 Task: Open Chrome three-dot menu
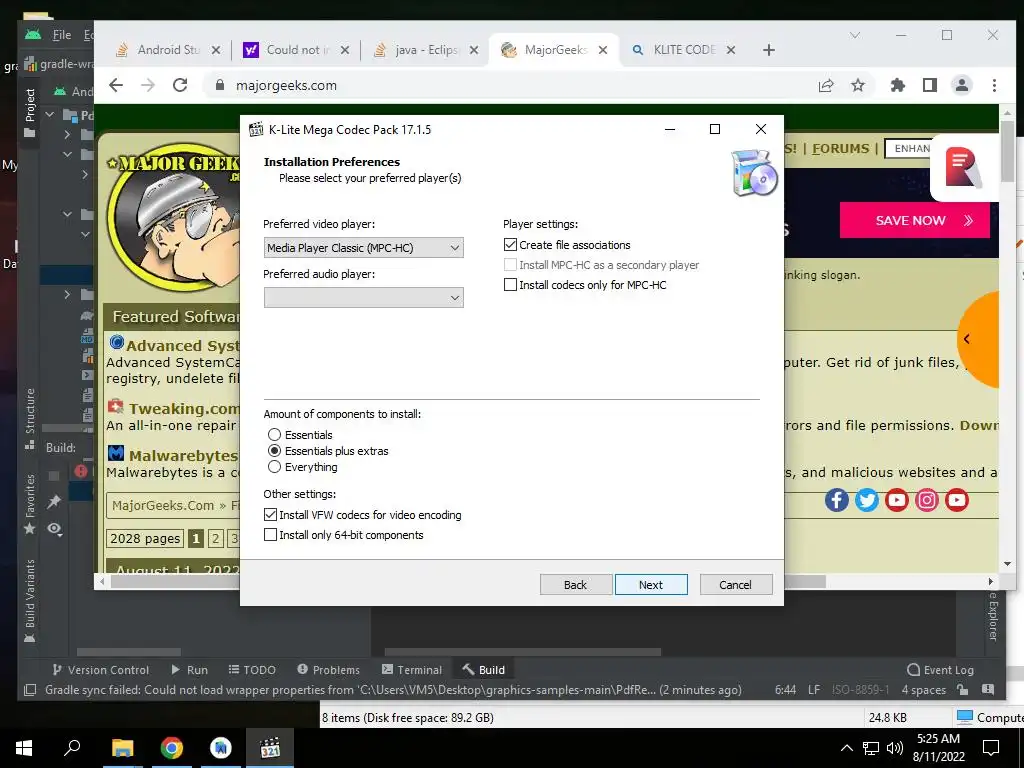coord(994,85)
